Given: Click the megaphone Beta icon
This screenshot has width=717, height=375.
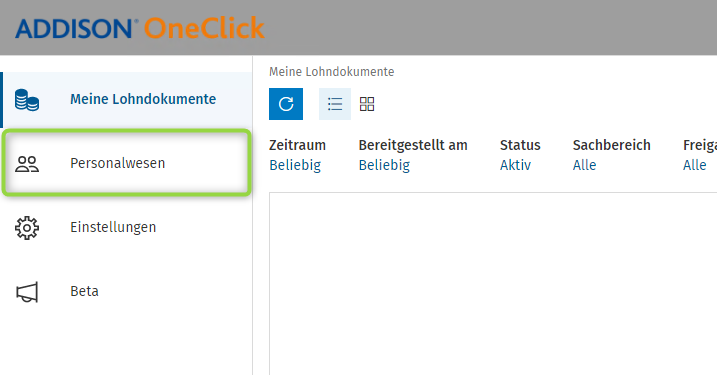Looking at the screenshot, I should tap(27, 292).
